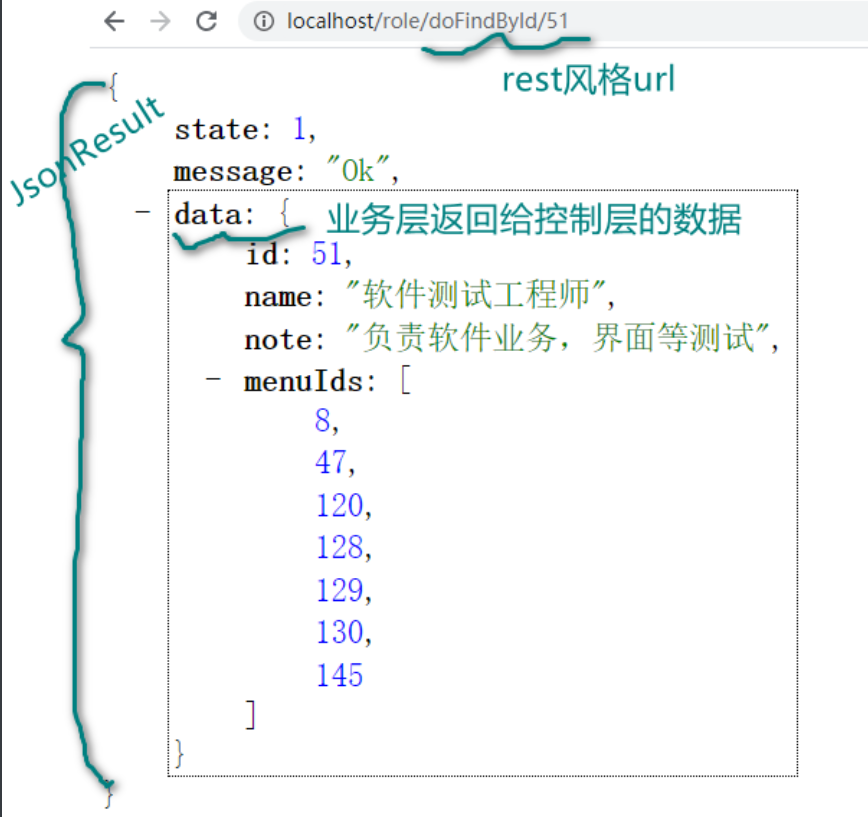Click menuIds array value 145
The width and height of the screenshot is (868, 817).
point(339,675)
